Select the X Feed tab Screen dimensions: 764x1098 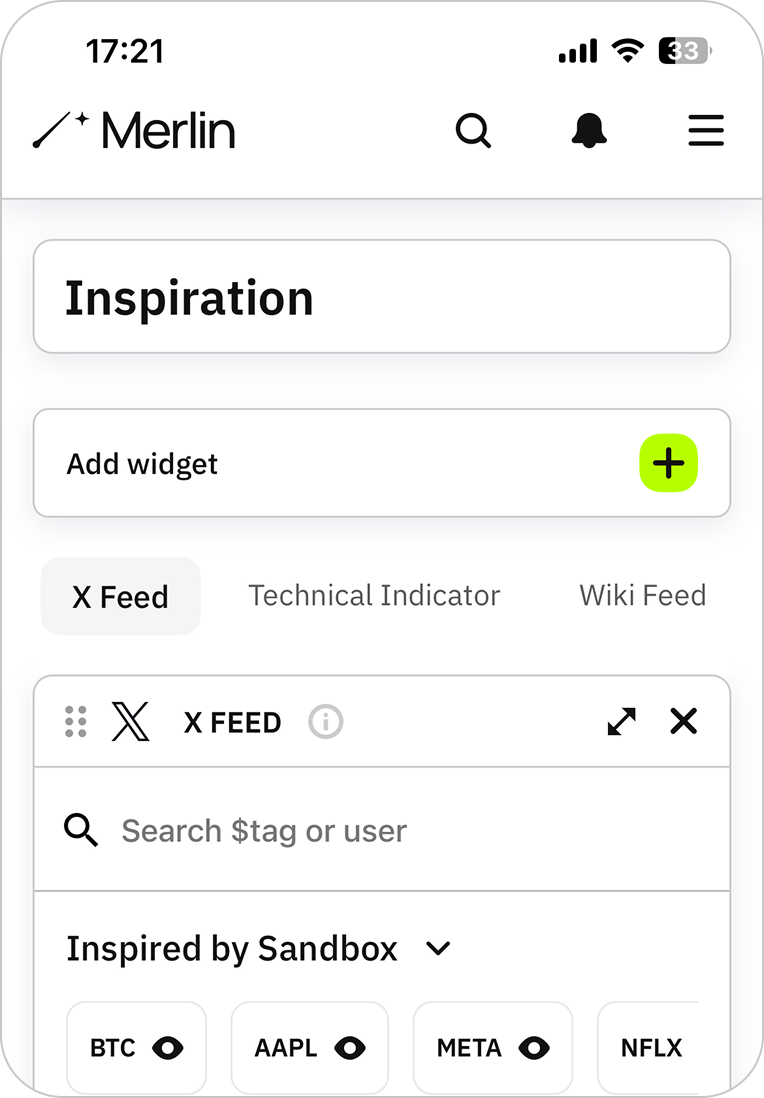120,597
